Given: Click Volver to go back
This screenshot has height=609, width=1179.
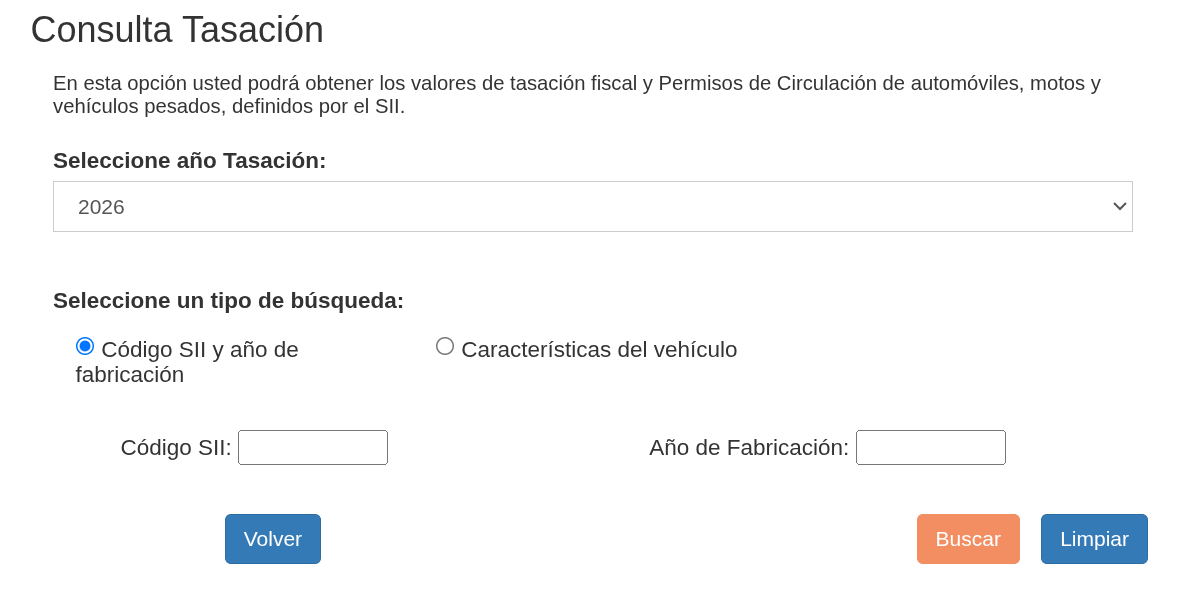Looking at the screenshot, I should pyautogui.click(x=272, y=539).
